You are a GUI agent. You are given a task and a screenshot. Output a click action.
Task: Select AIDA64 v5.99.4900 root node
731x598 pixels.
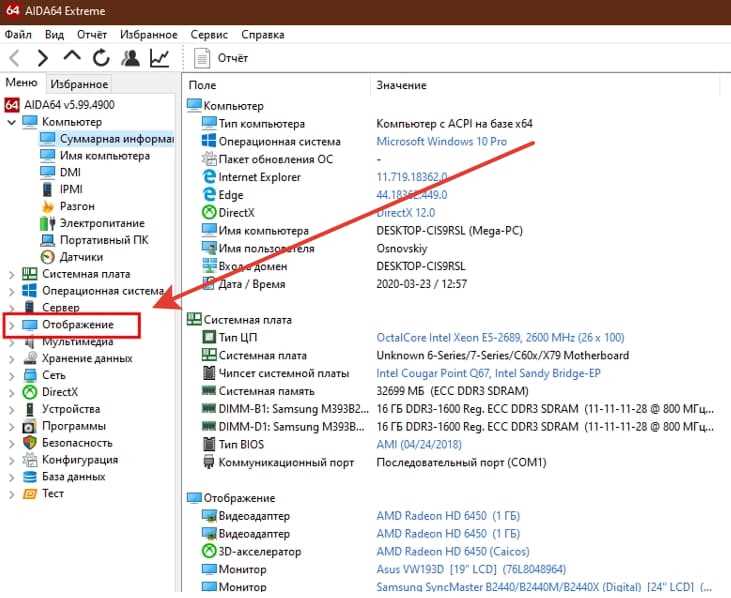[x=69, y=105]
